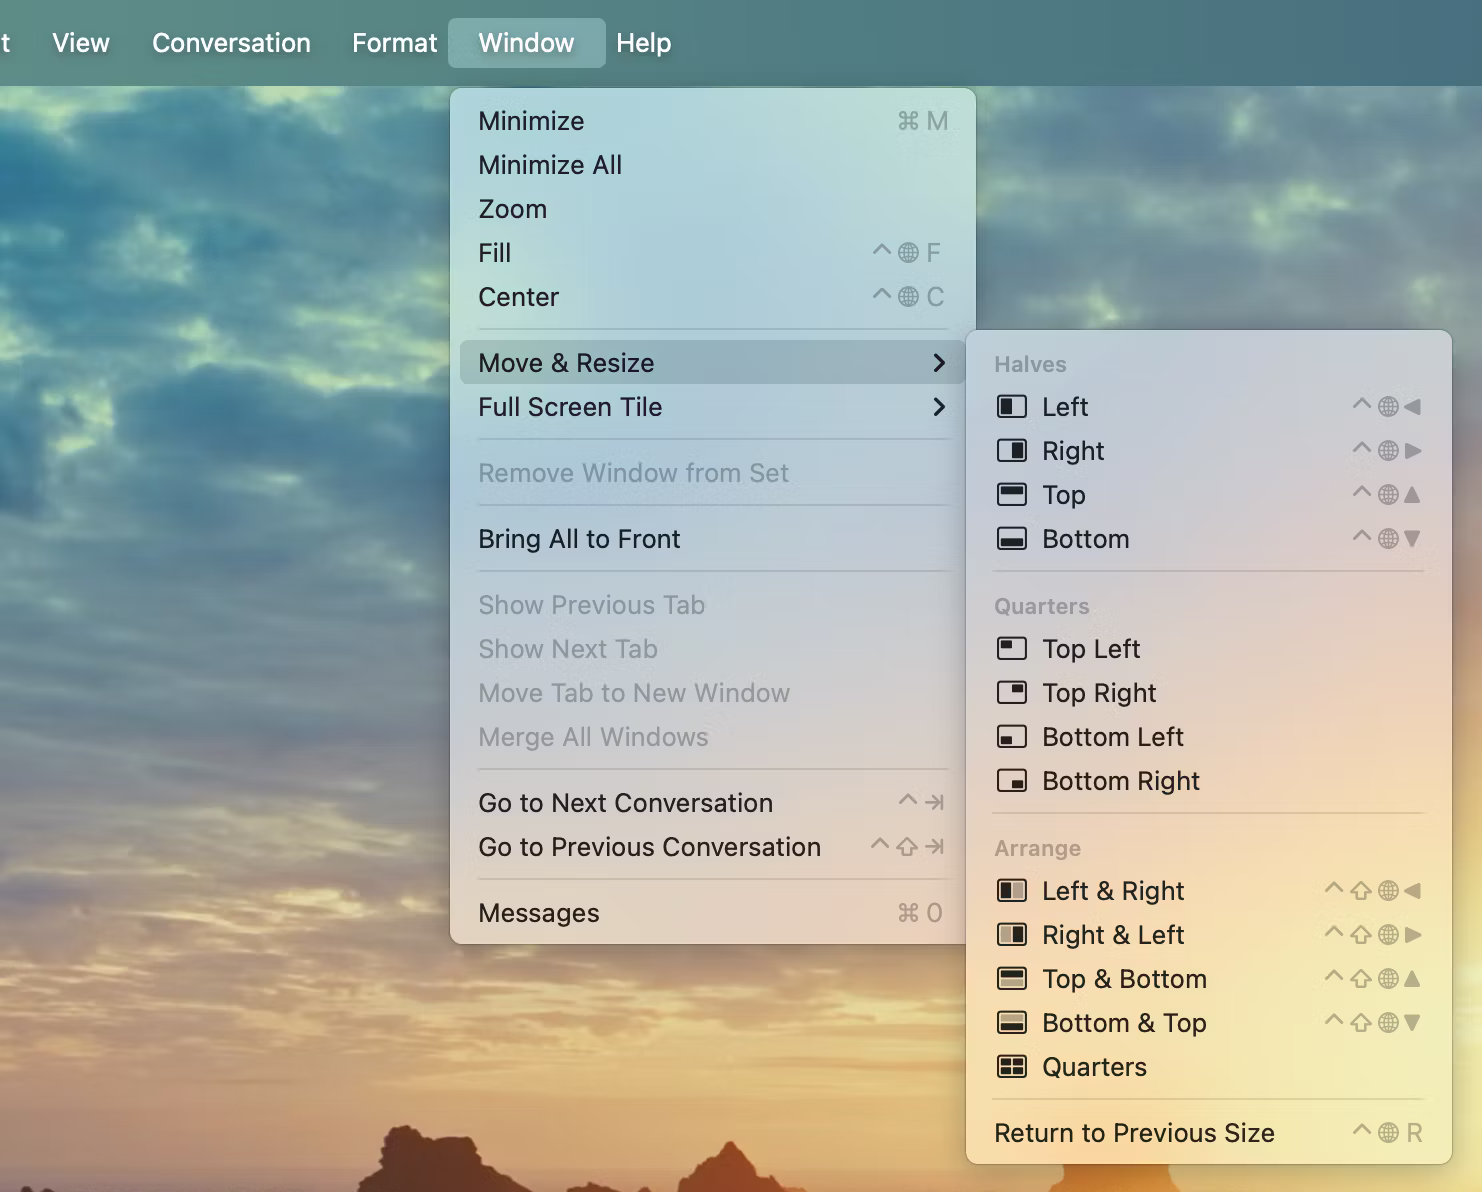This screenshot has height=1192, width=1482.
Task: Click the Bottom Right quarter label
Action: pyautogui.click(x=1121, y=781)
